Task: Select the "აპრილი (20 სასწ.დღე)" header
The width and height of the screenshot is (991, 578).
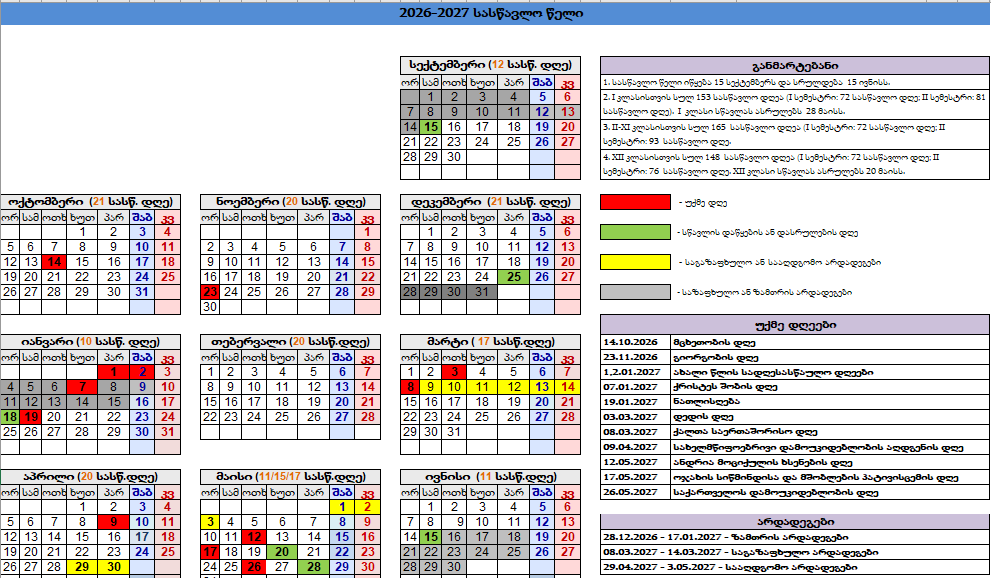Action: point(90,477)
